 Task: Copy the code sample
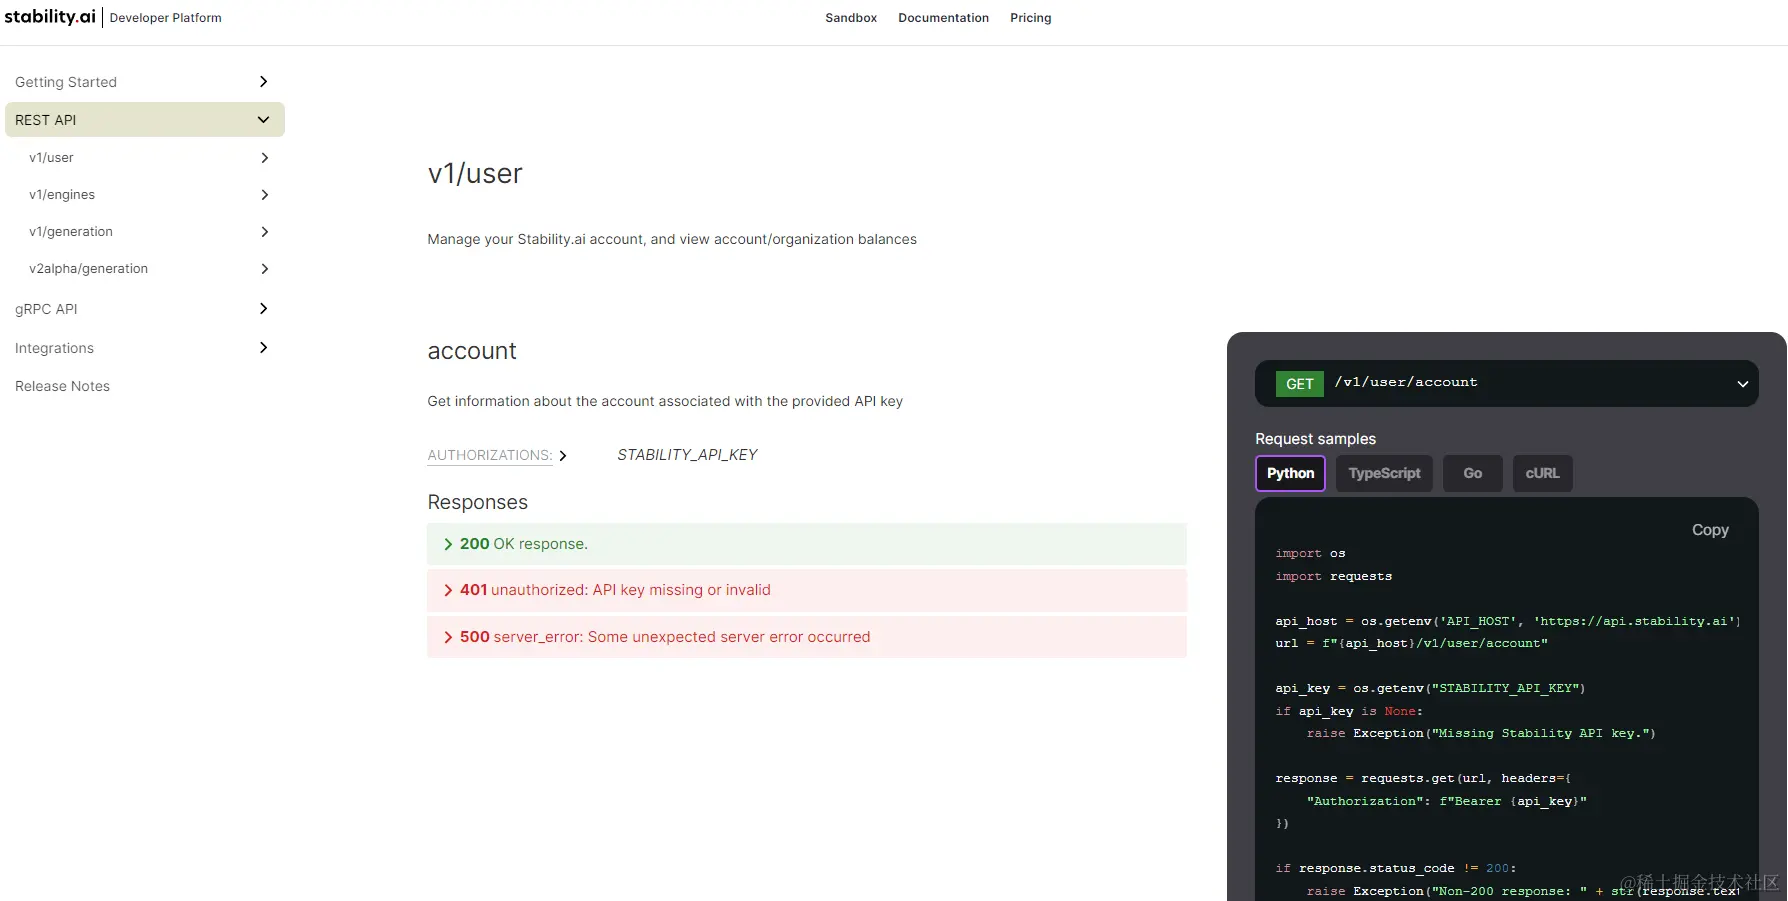[1710, 530]
